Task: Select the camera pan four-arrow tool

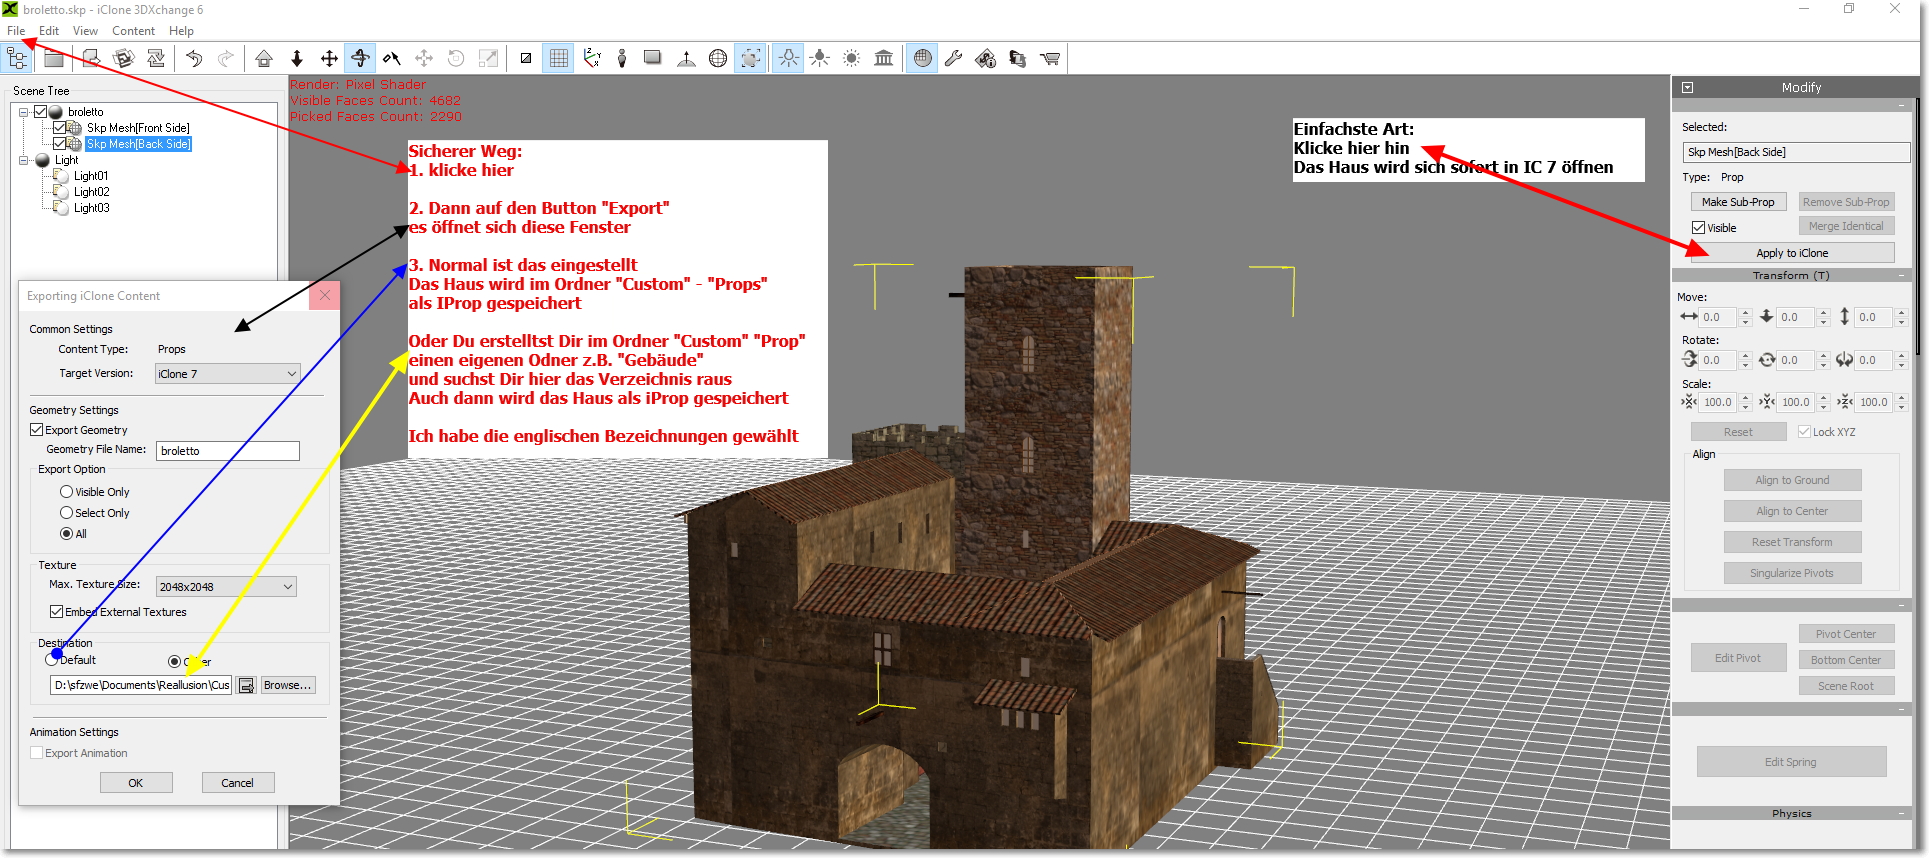Action: (329, 58)
